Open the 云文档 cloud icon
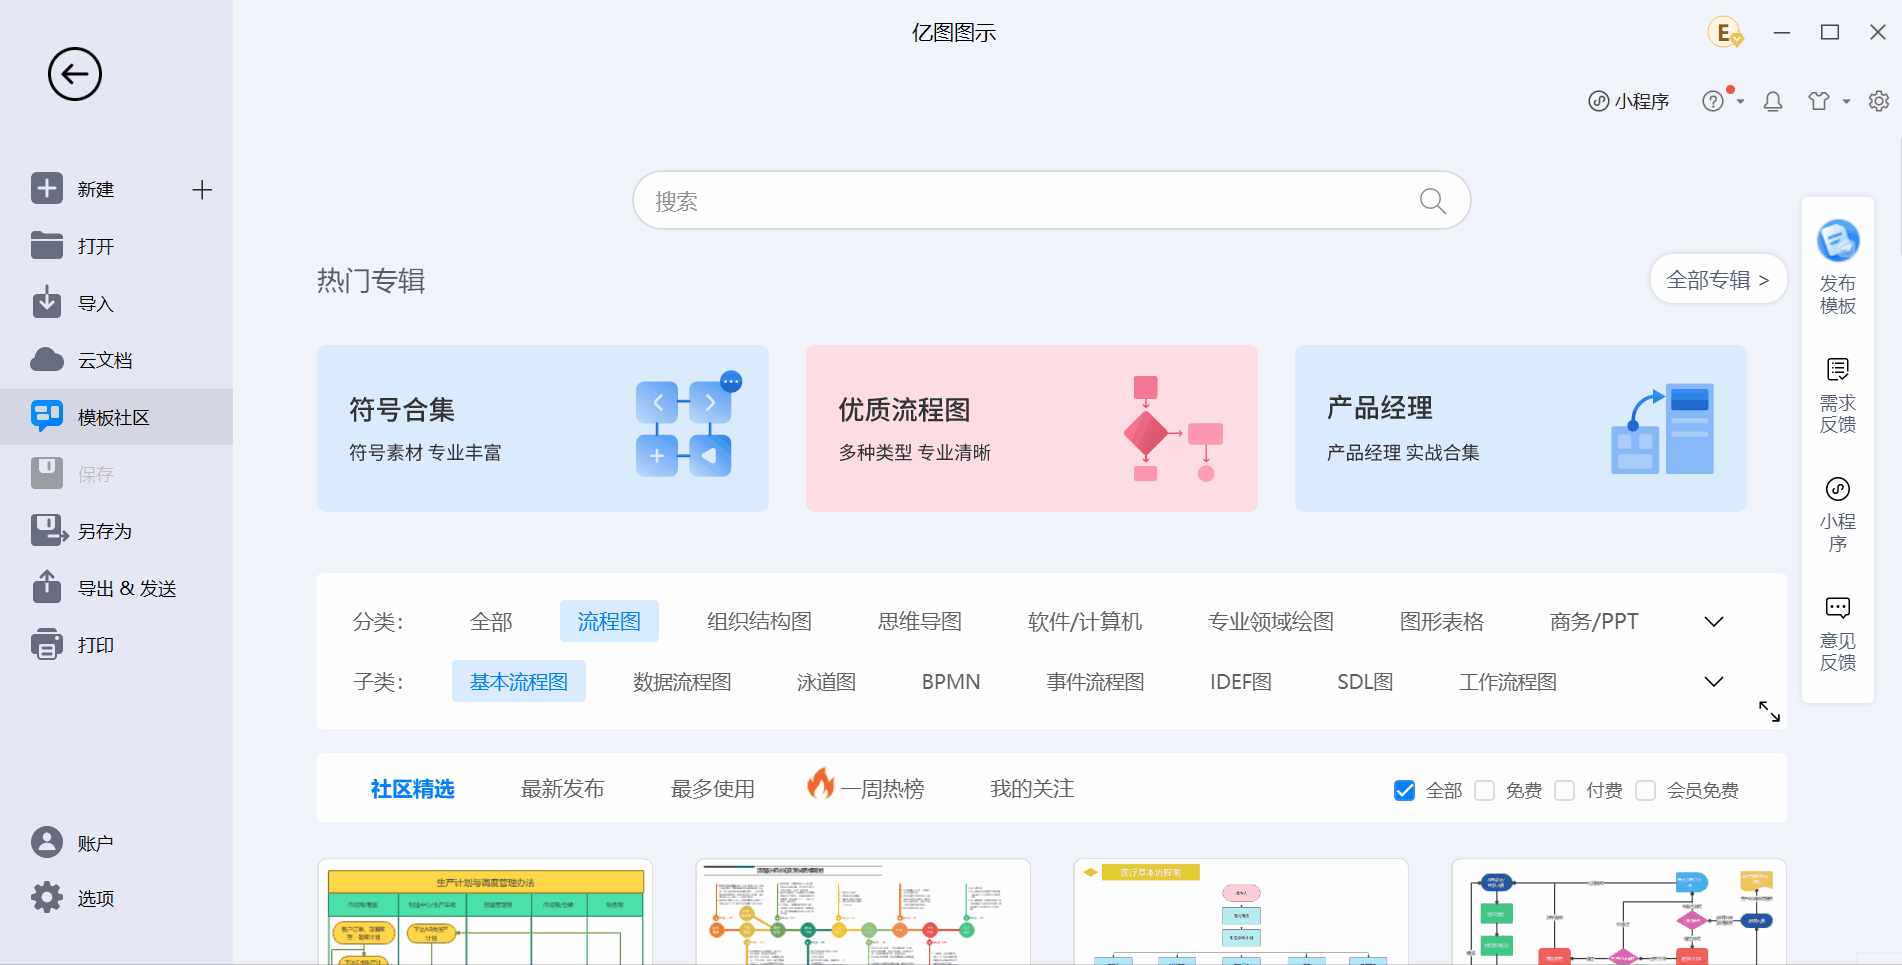 pyautogui.click(x=47, y=360)
